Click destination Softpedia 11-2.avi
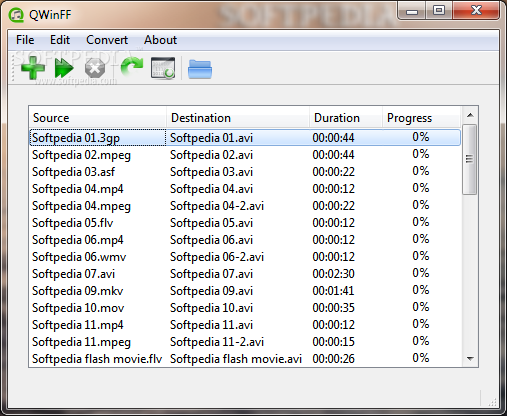 [217, 342]
